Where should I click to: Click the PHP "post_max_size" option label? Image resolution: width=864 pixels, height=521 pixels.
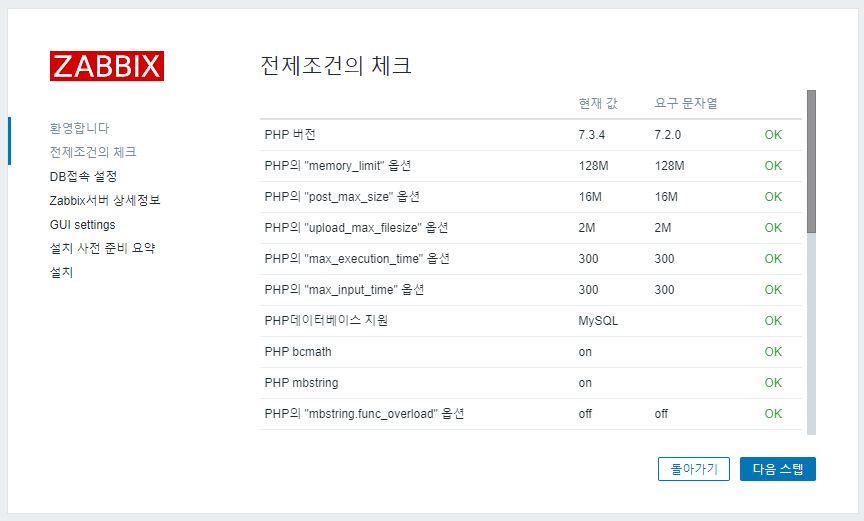342,197
